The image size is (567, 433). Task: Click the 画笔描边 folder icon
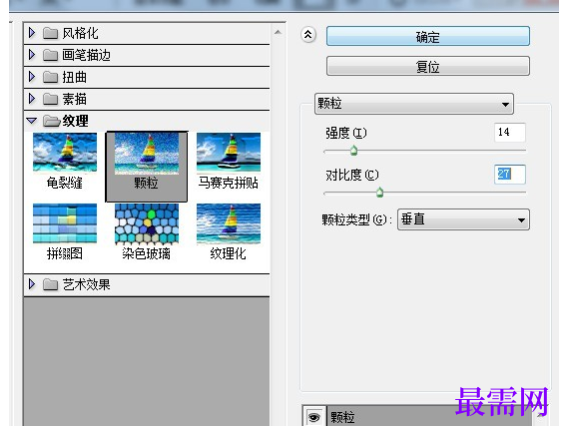(50, 55)
